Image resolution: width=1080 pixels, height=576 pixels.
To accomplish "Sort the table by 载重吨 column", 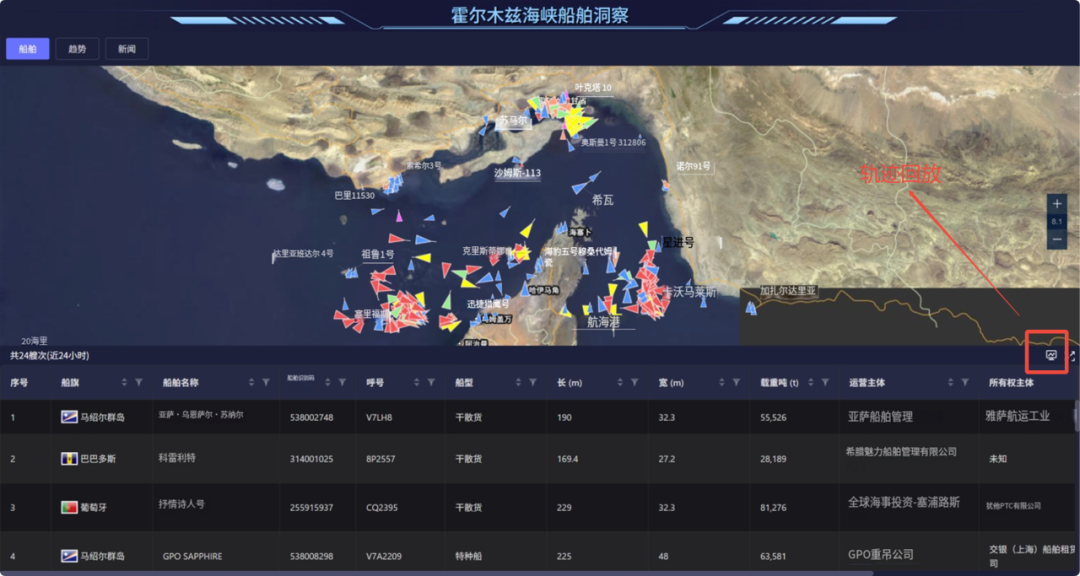I will [x=811, y=382].
